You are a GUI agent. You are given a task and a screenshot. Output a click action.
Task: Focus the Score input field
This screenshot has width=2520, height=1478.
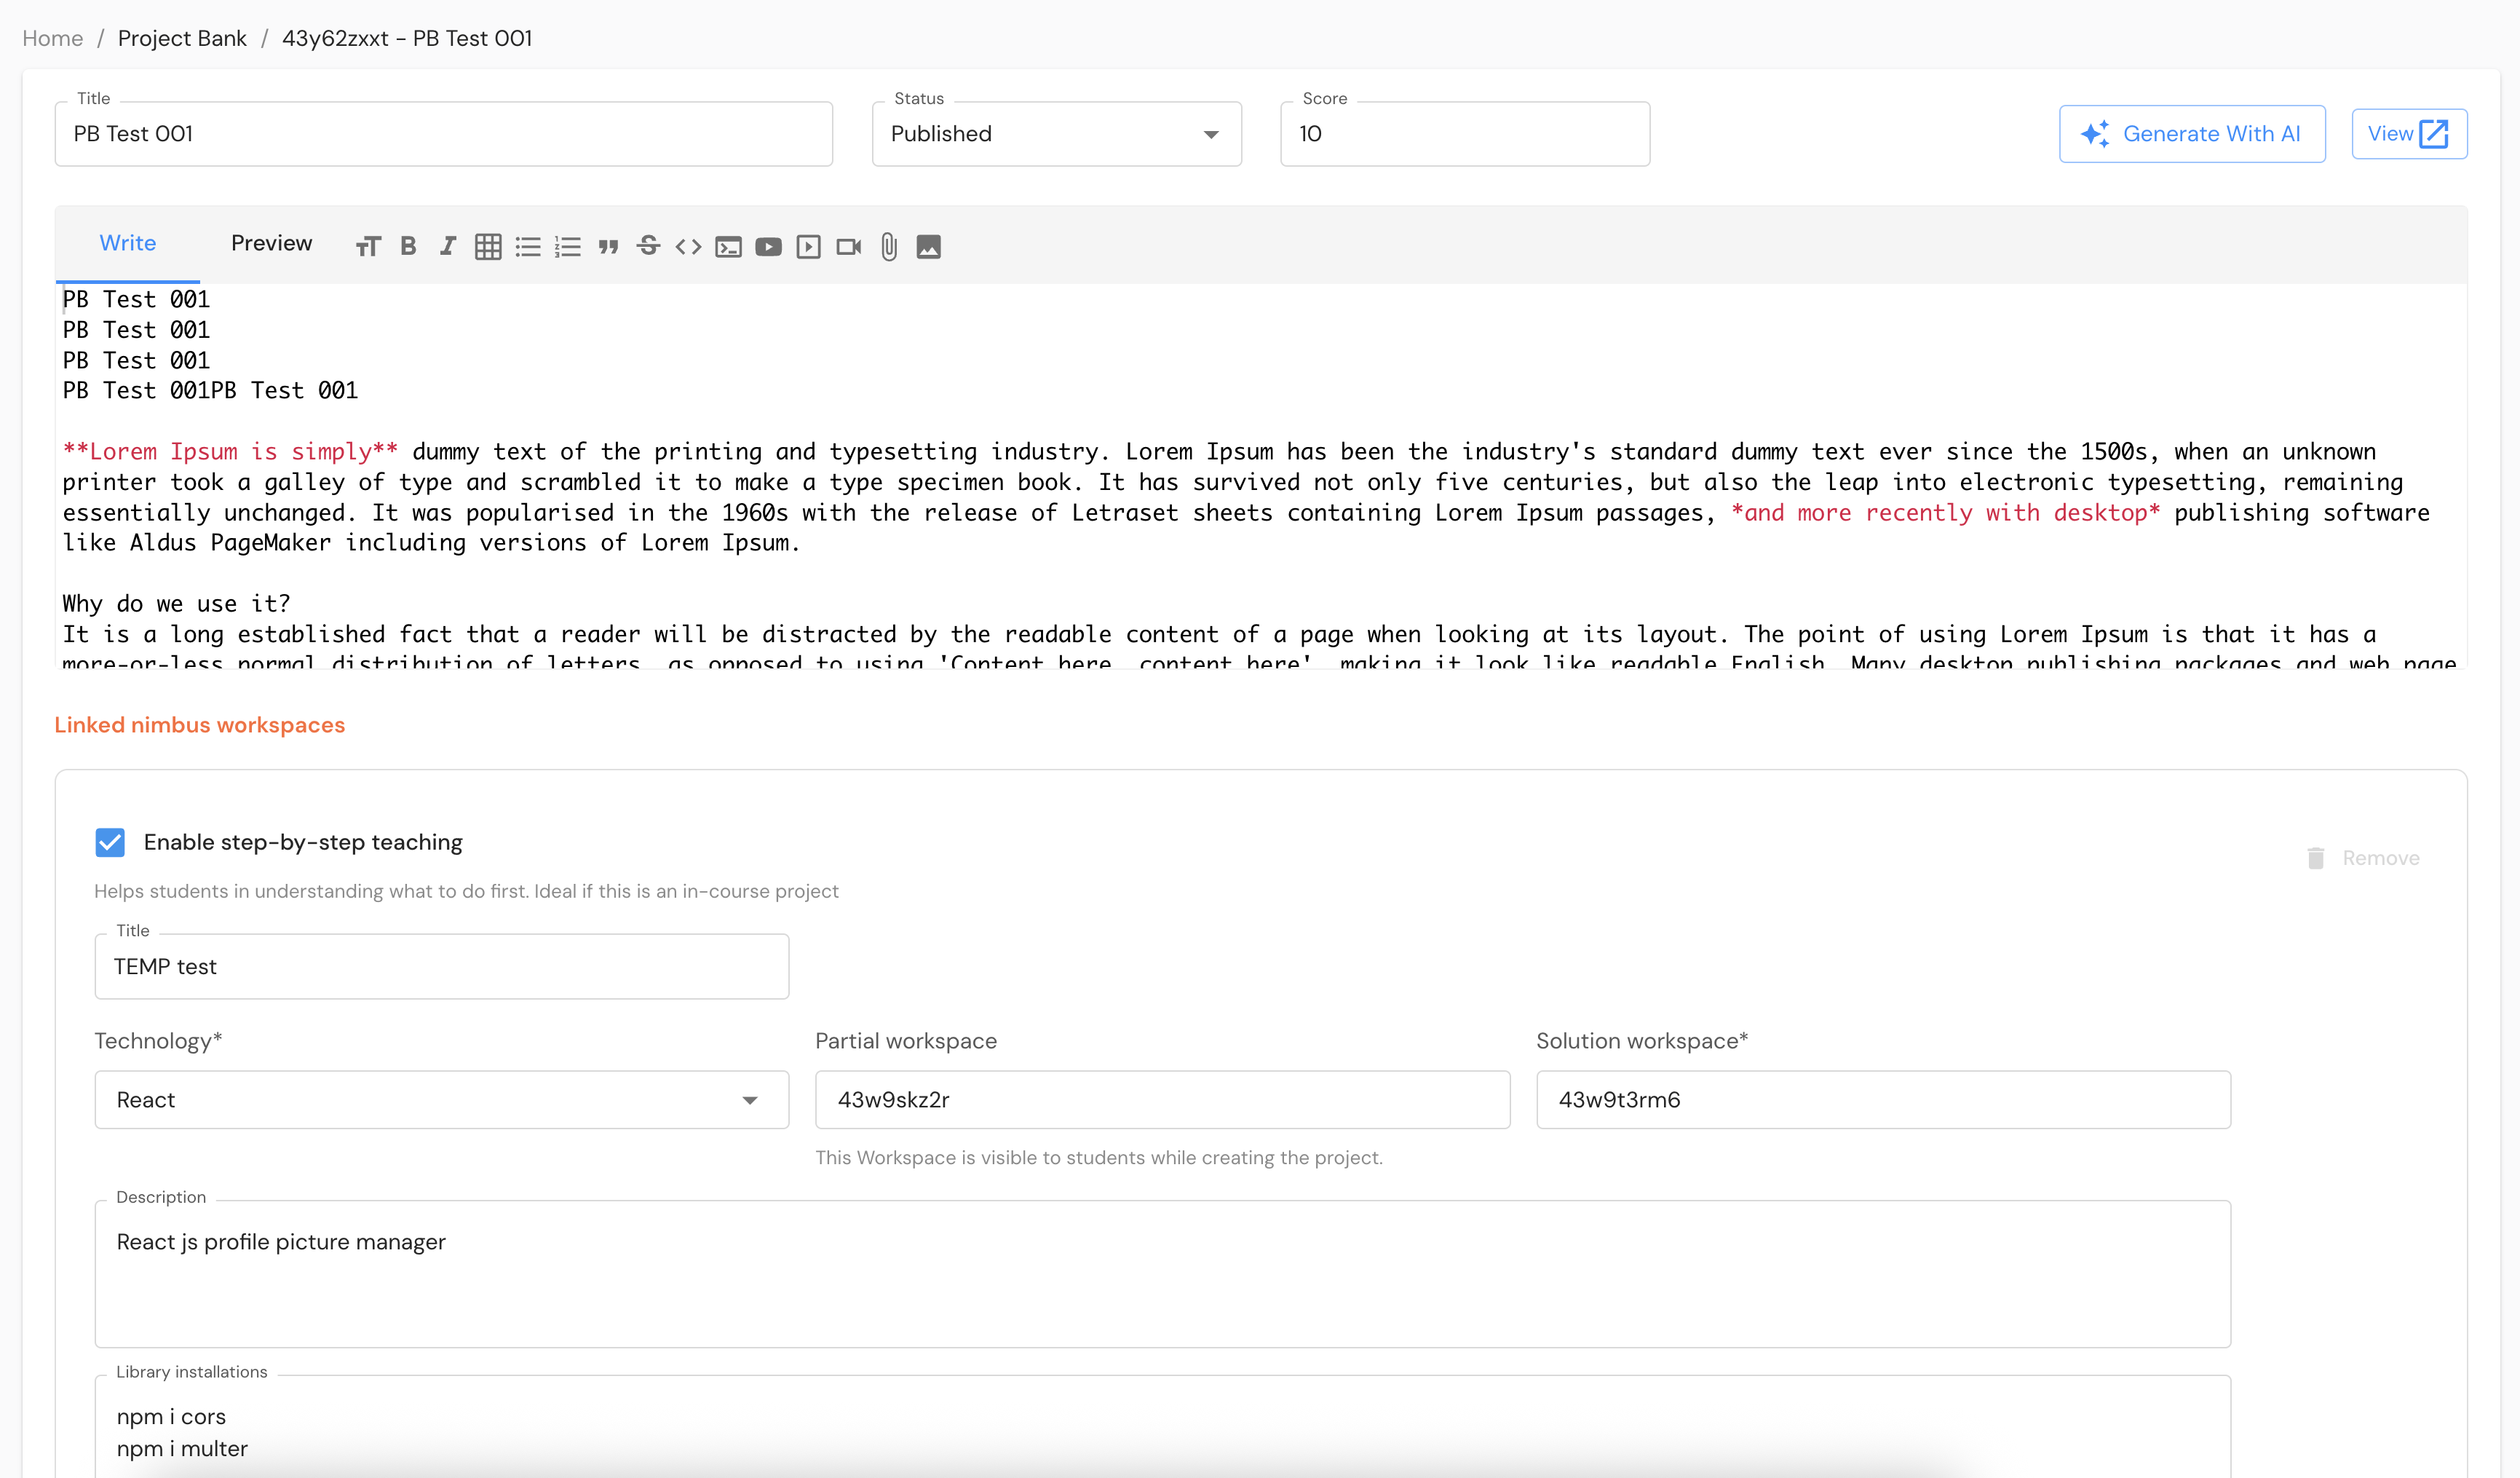tap(1465, 134)
